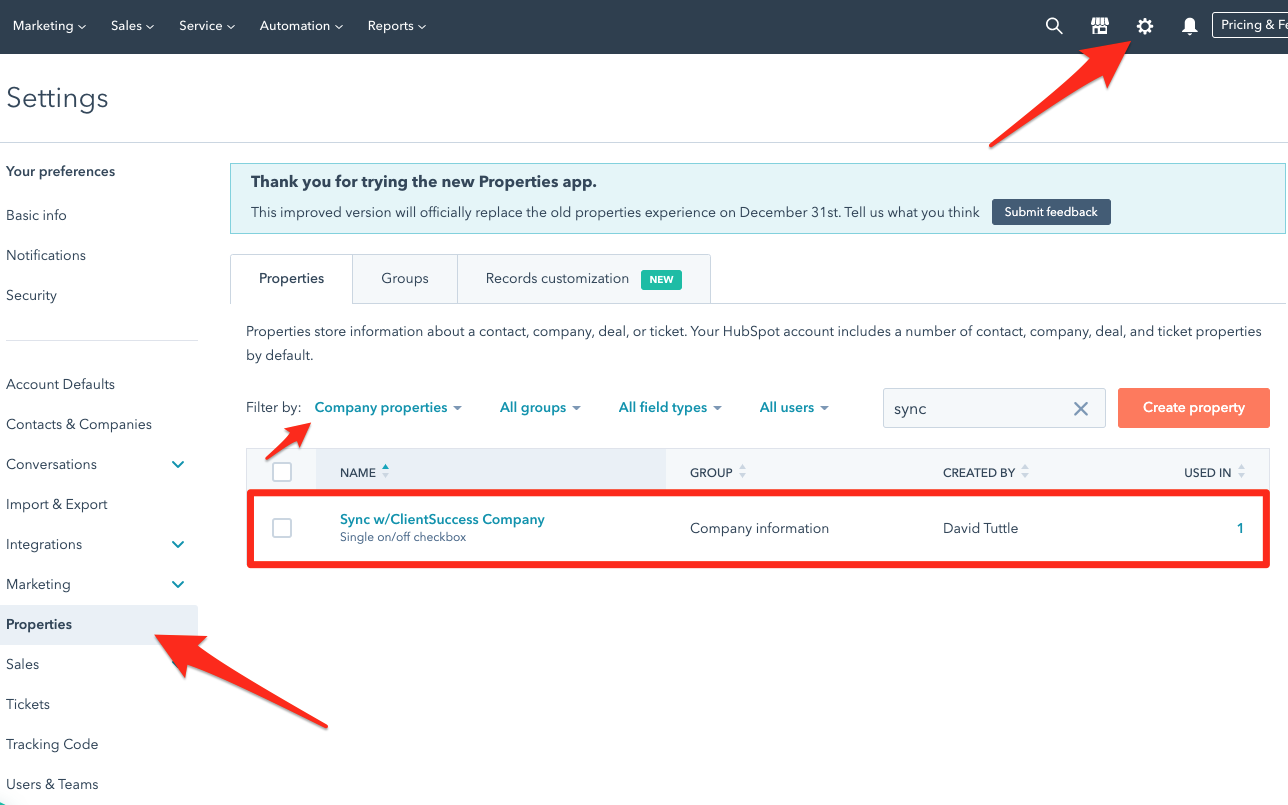Open the Sales dropdown in the top nav
Image resolution: width=1288 pixels, height=805 pixels.
132,26
